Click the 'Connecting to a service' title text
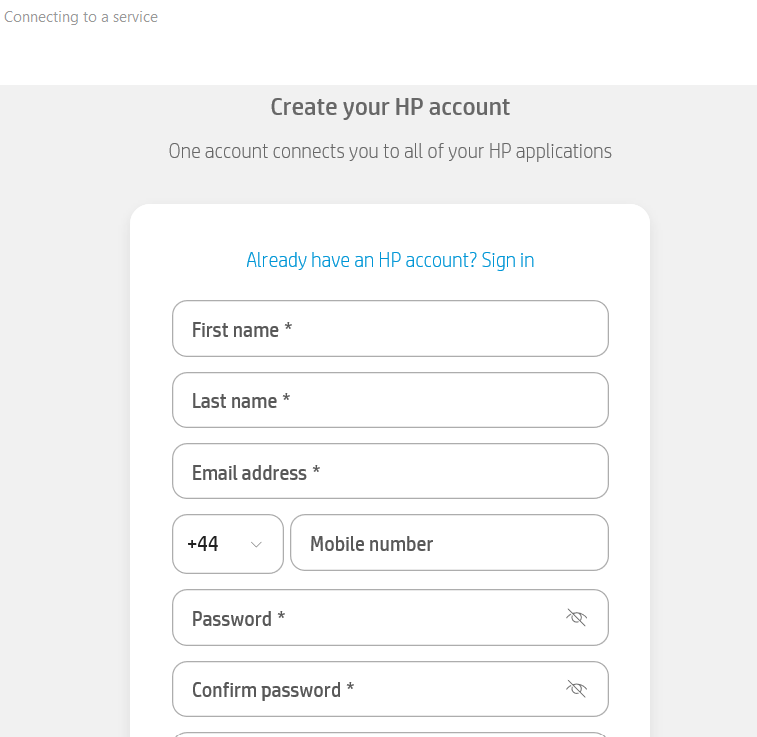The height and width of the screenshot is (737, 757). (81, 17)
